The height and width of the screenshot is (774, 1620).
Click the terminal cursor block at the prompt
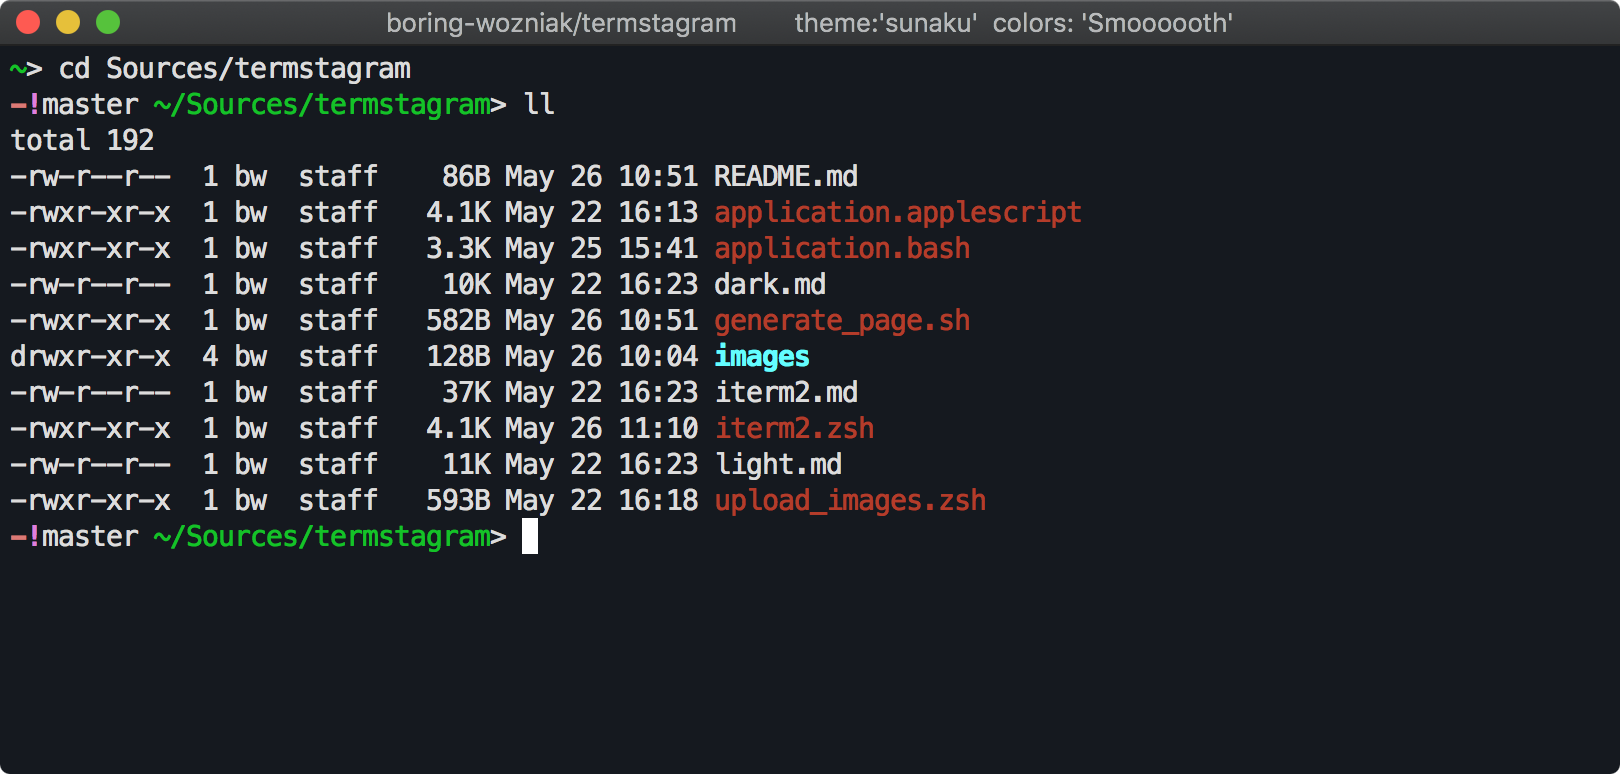[x=530, y=536]
